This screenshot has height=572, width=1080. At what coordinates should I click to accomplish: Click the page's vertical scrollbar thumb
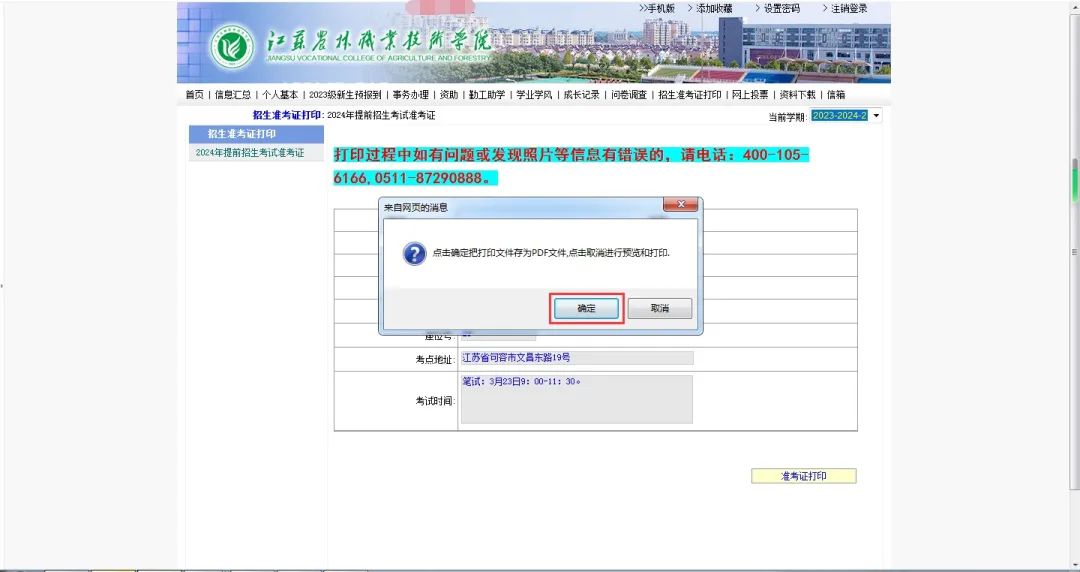pyautogui.click(x=1074, y=180)
